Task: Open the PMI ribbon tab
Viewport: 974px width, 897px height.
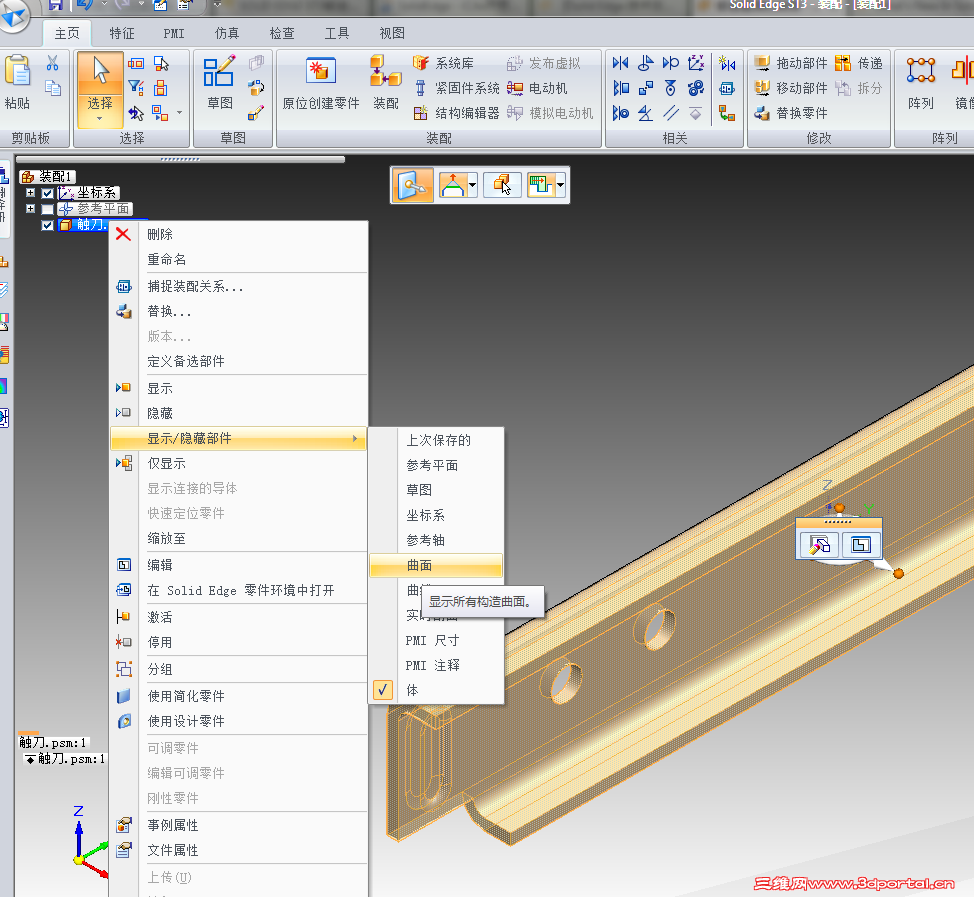Action: click(x=174, y=34)
